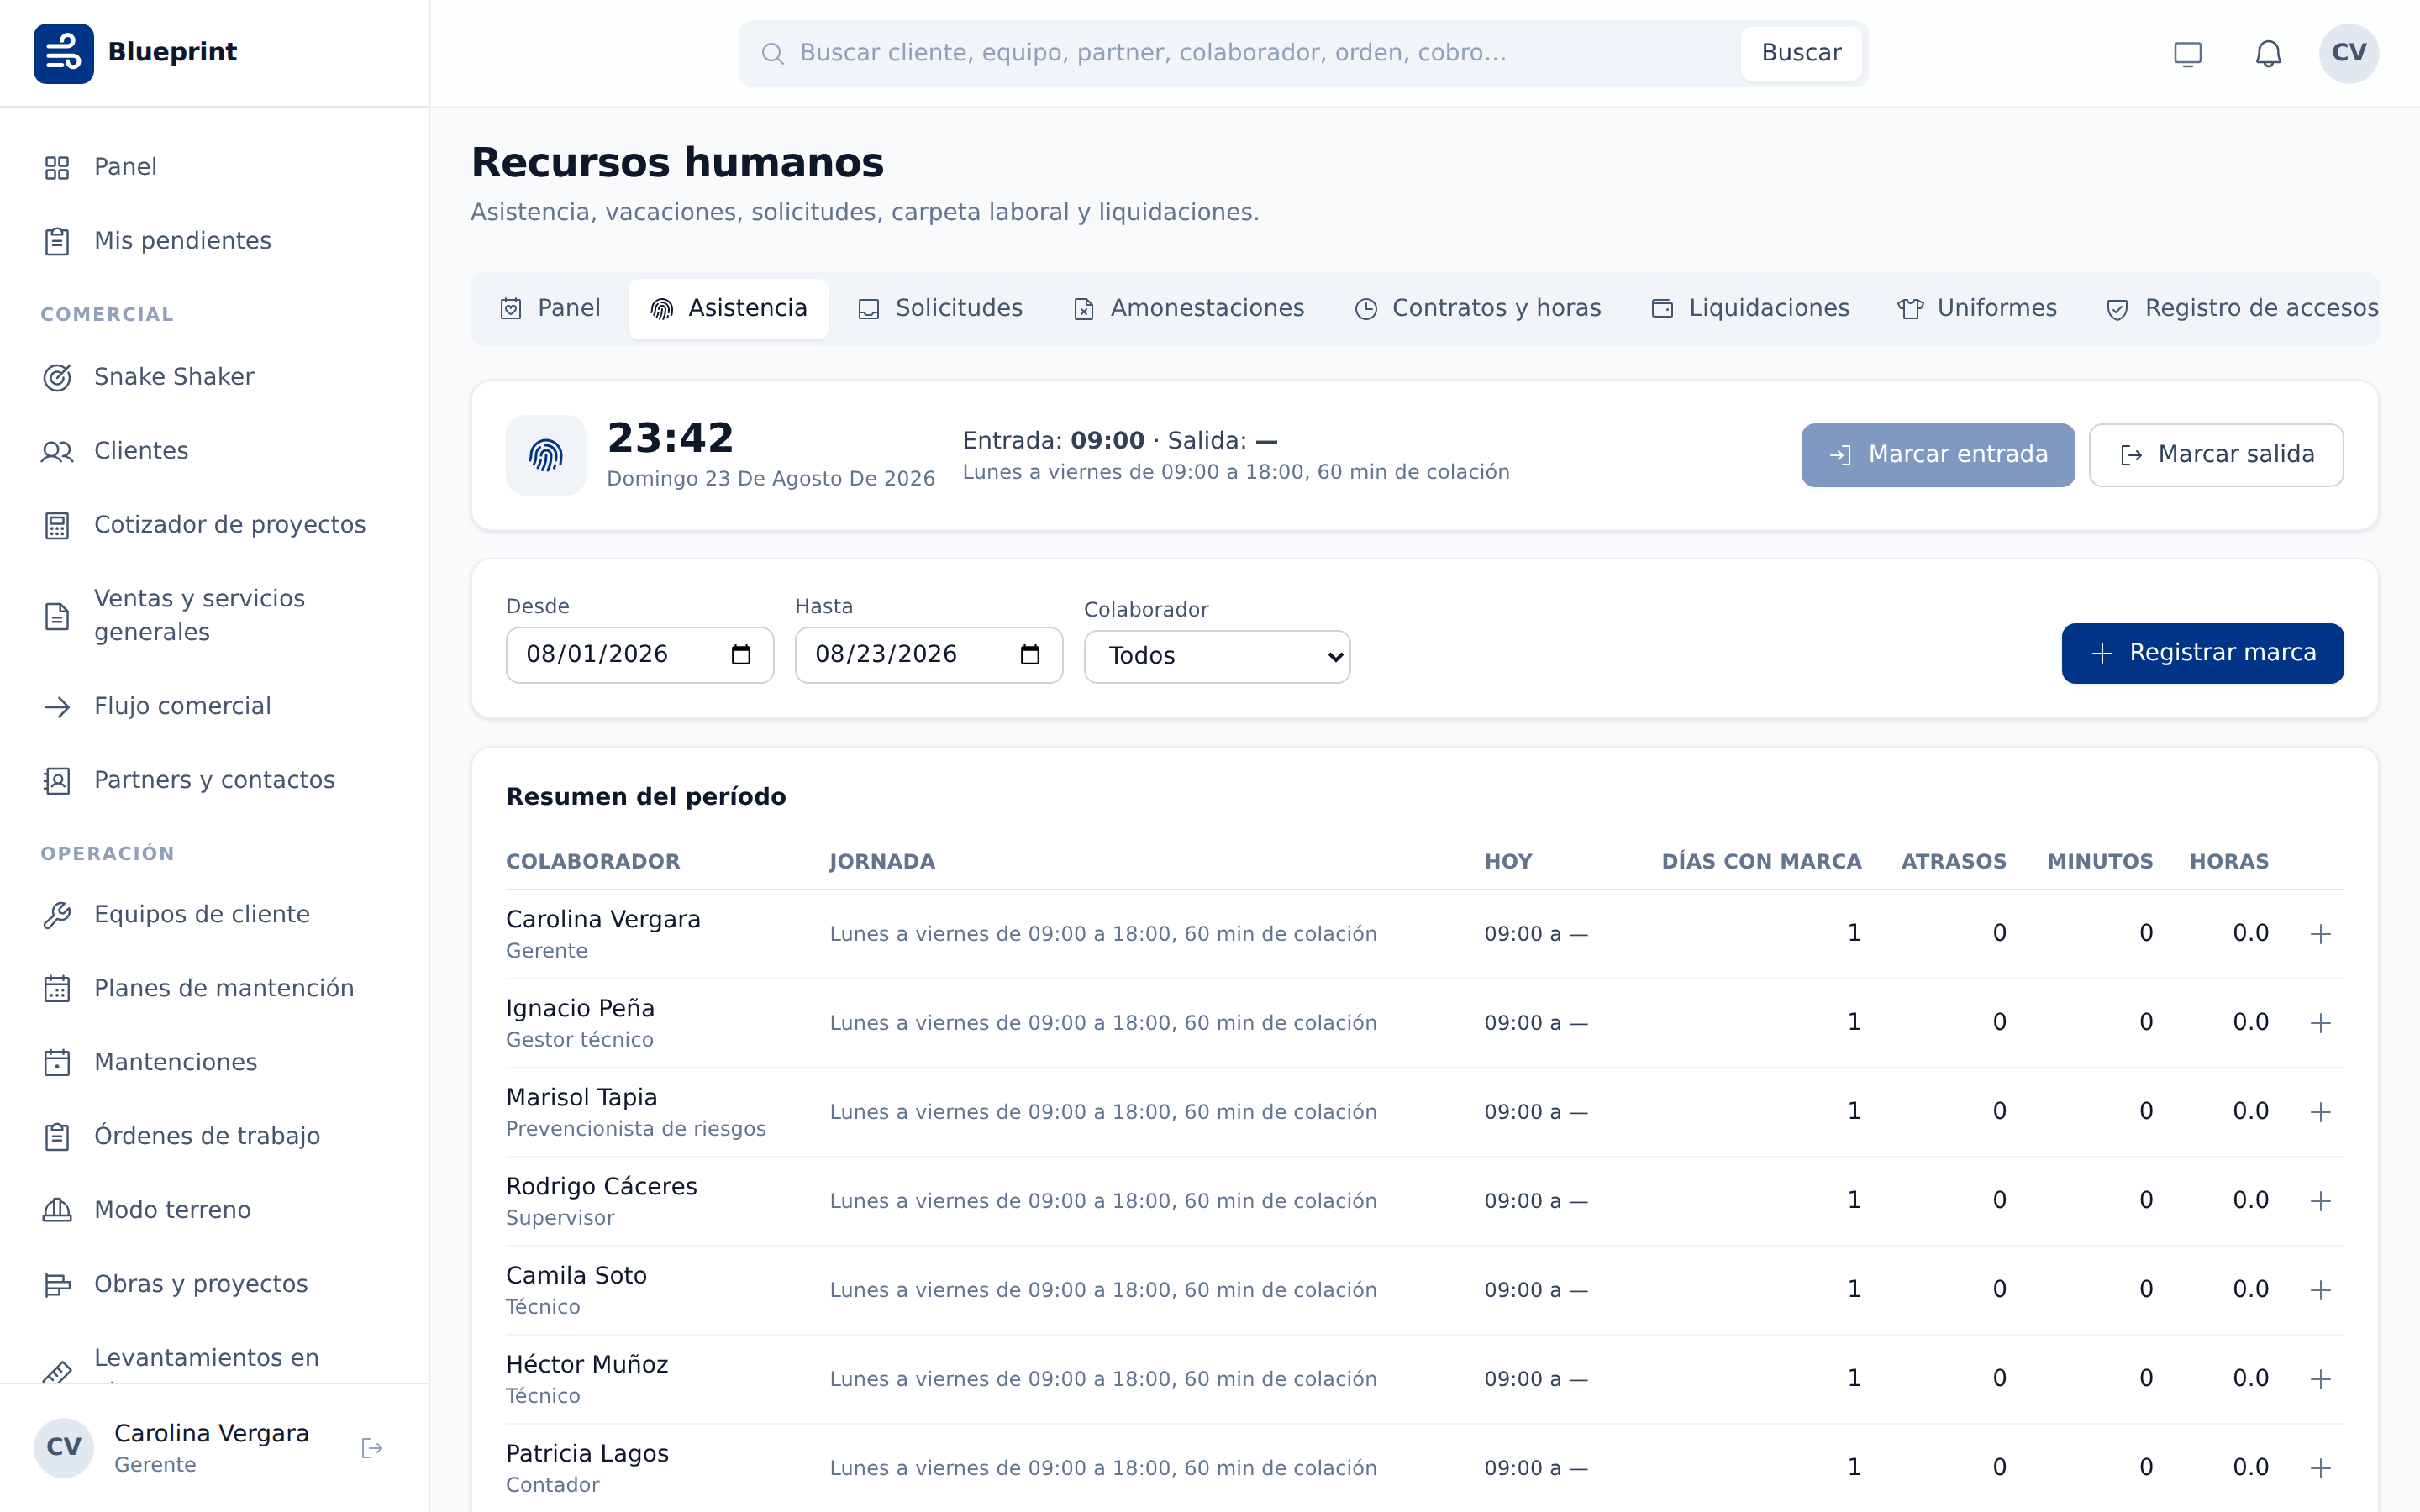The image size is (2420, 1512).
Task: Click plus icon in Rodrigo Cáceres row
Action: point(2321,1201)
